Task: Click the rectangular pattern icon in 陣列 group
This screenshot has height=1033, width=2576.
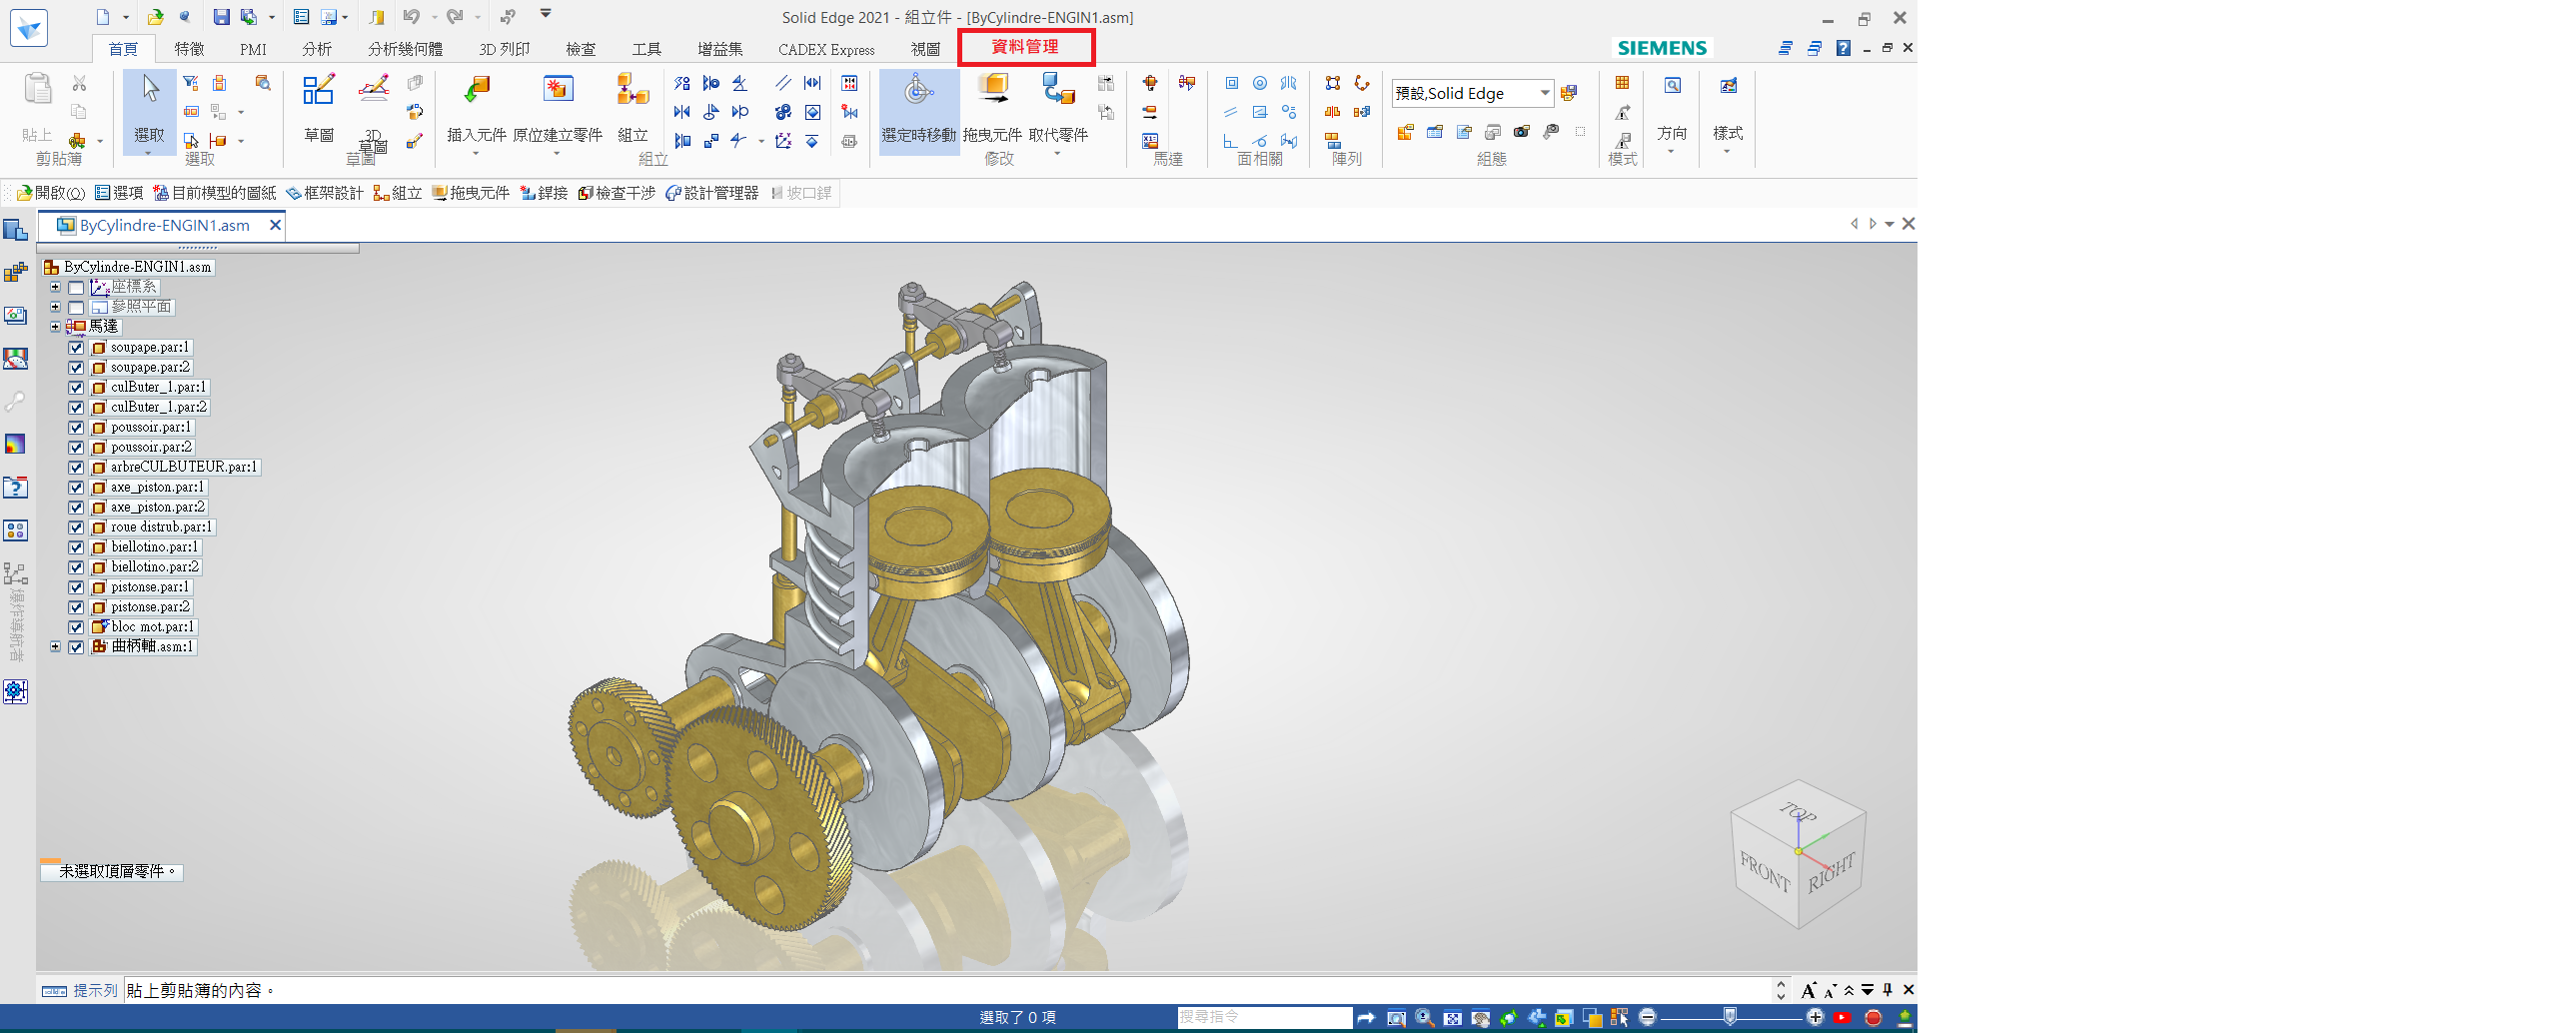Action: click(x=1332, y=84)
